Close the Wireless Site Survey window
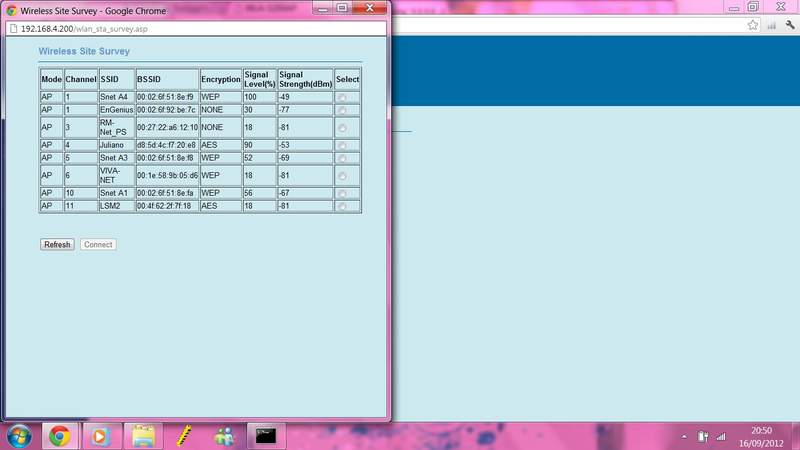The width and height of the screenshot is (800, 450). tap(370, 8)
